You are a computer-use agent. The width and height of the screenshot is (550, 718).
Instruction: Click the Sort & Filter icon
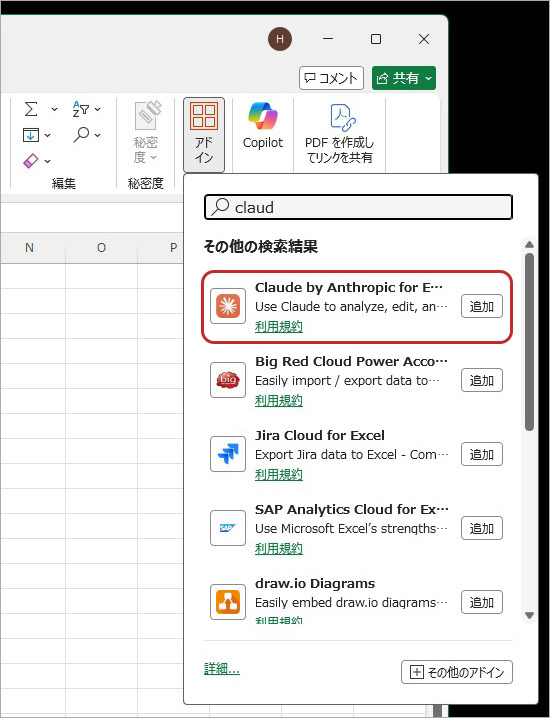[x=81, y=109]
